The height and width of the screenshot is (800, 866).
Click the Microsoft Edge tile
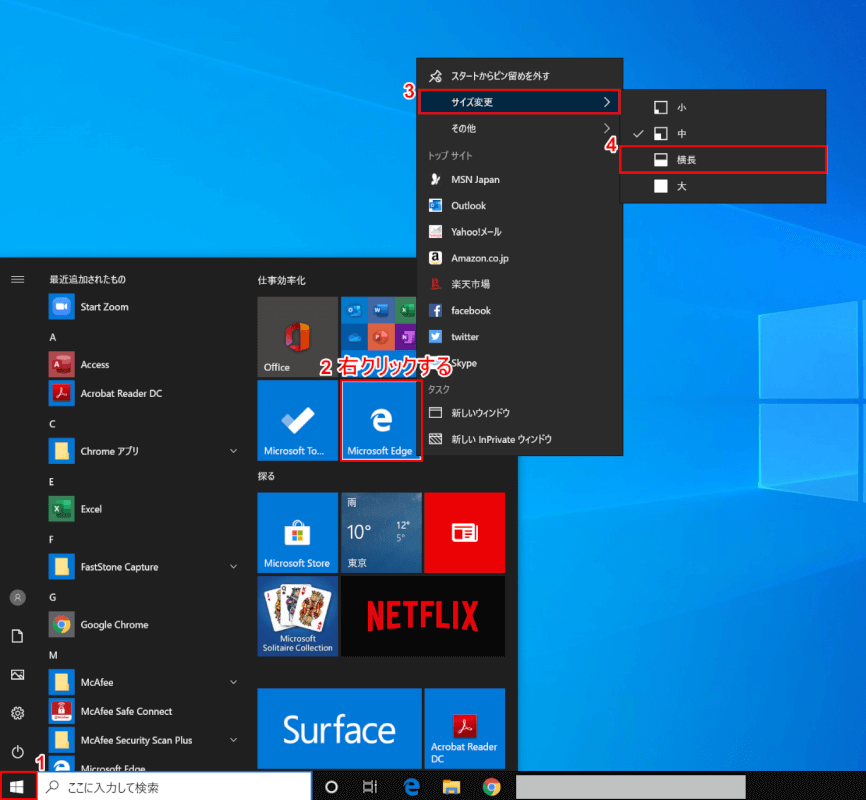(x=381, y=420)
